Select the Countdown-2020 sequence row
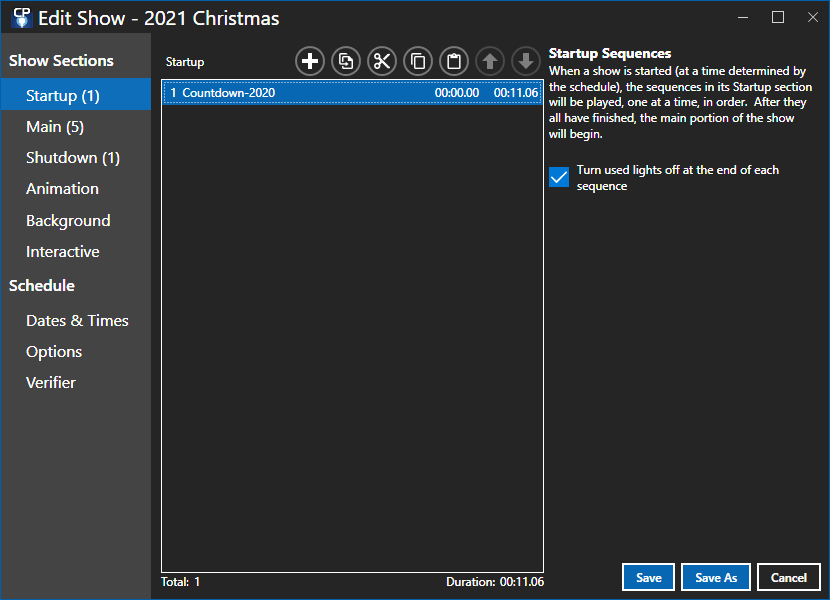Screen dimensions: 830x600 (353, 93)
